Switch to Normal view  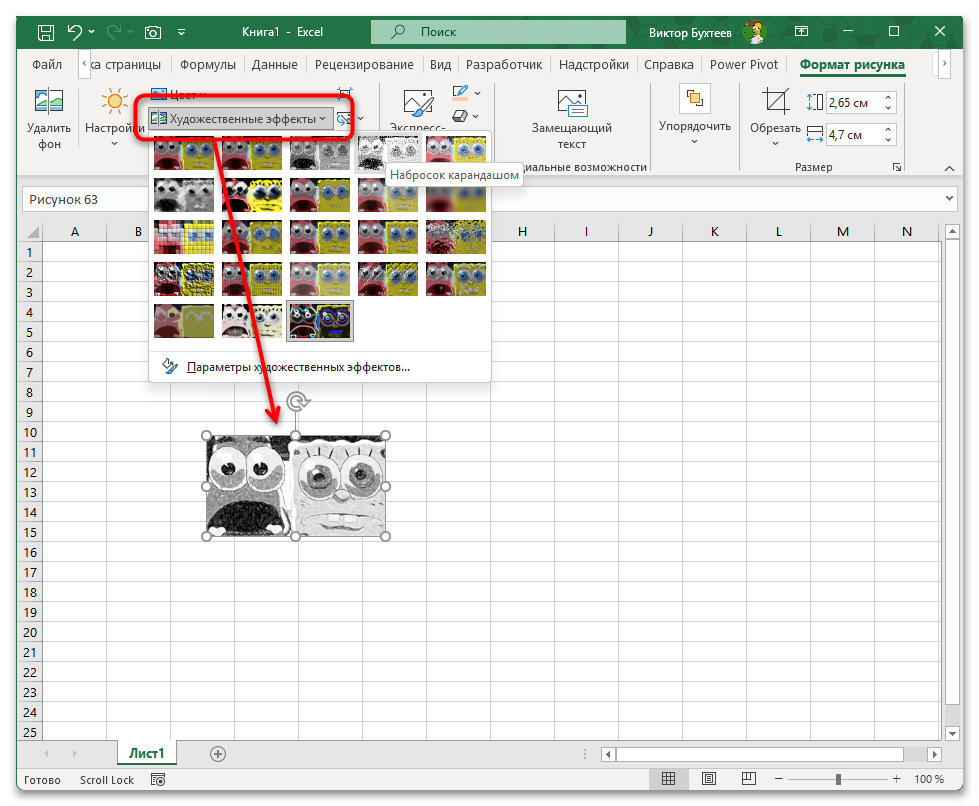pyautogui.click(x=668, y=779)
